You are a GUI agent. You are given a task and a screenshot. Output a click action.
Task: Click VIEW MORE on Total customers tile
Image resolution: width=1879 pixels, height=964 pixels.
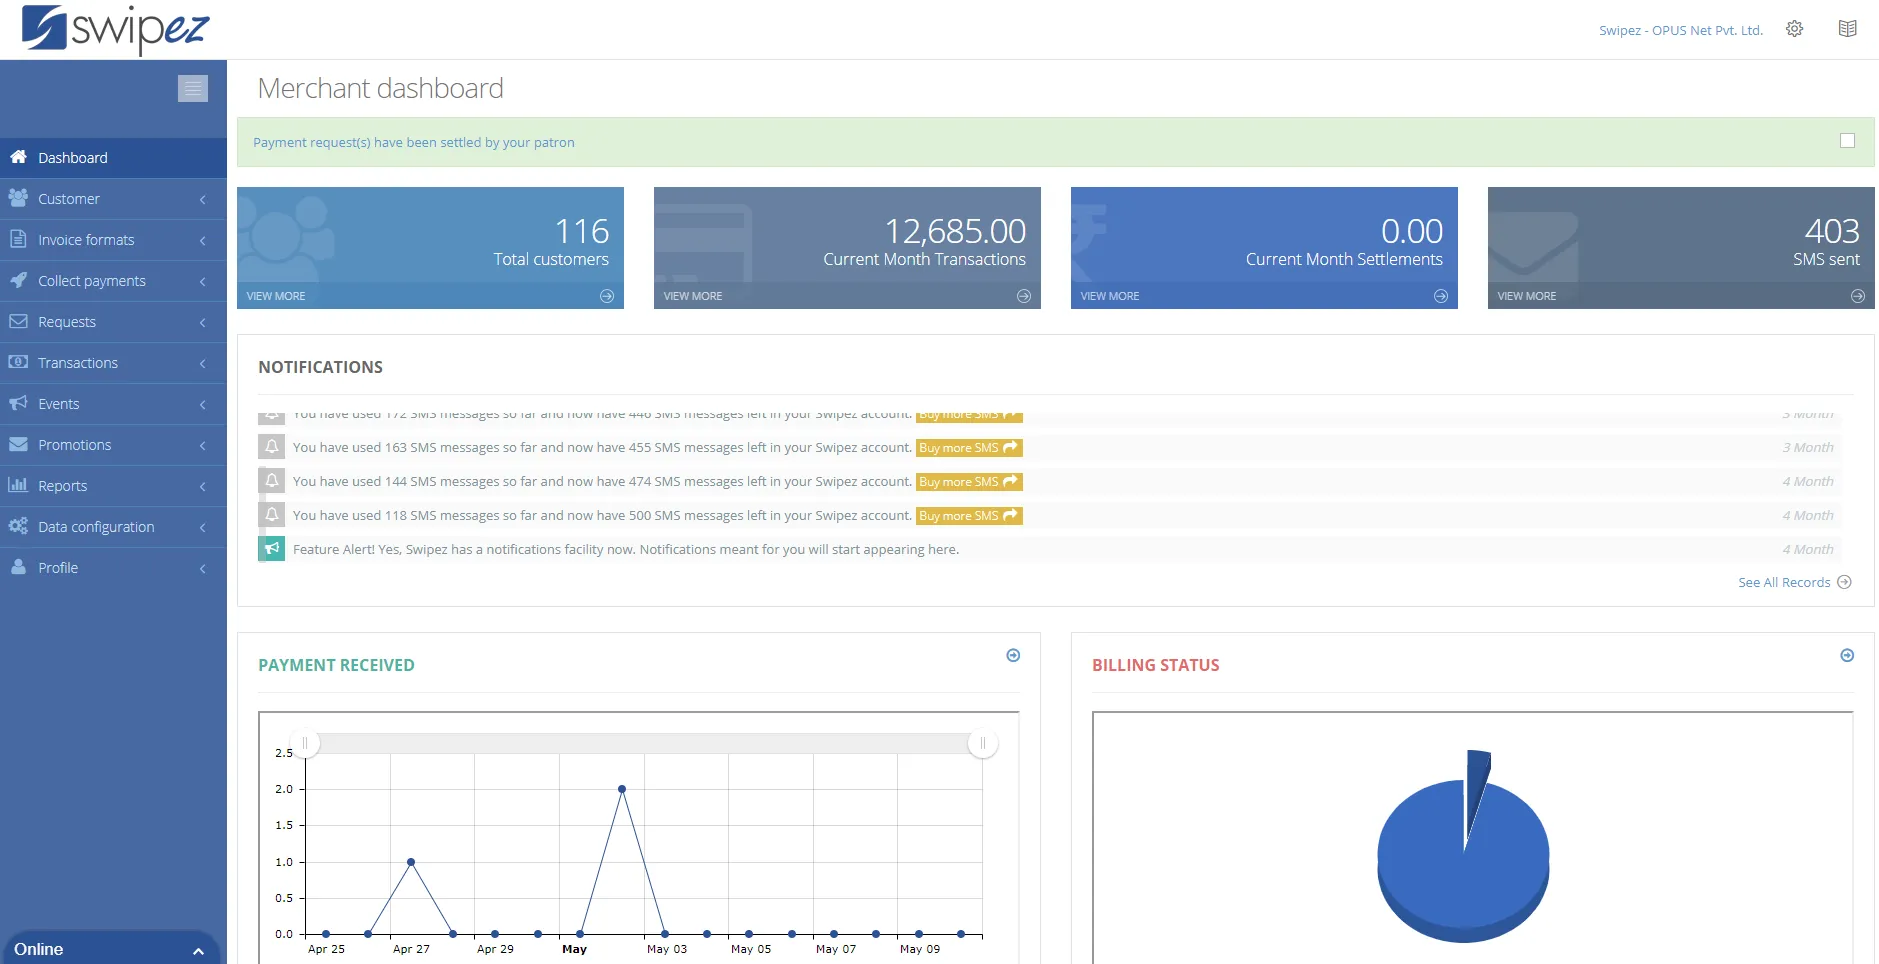(275, 295)
